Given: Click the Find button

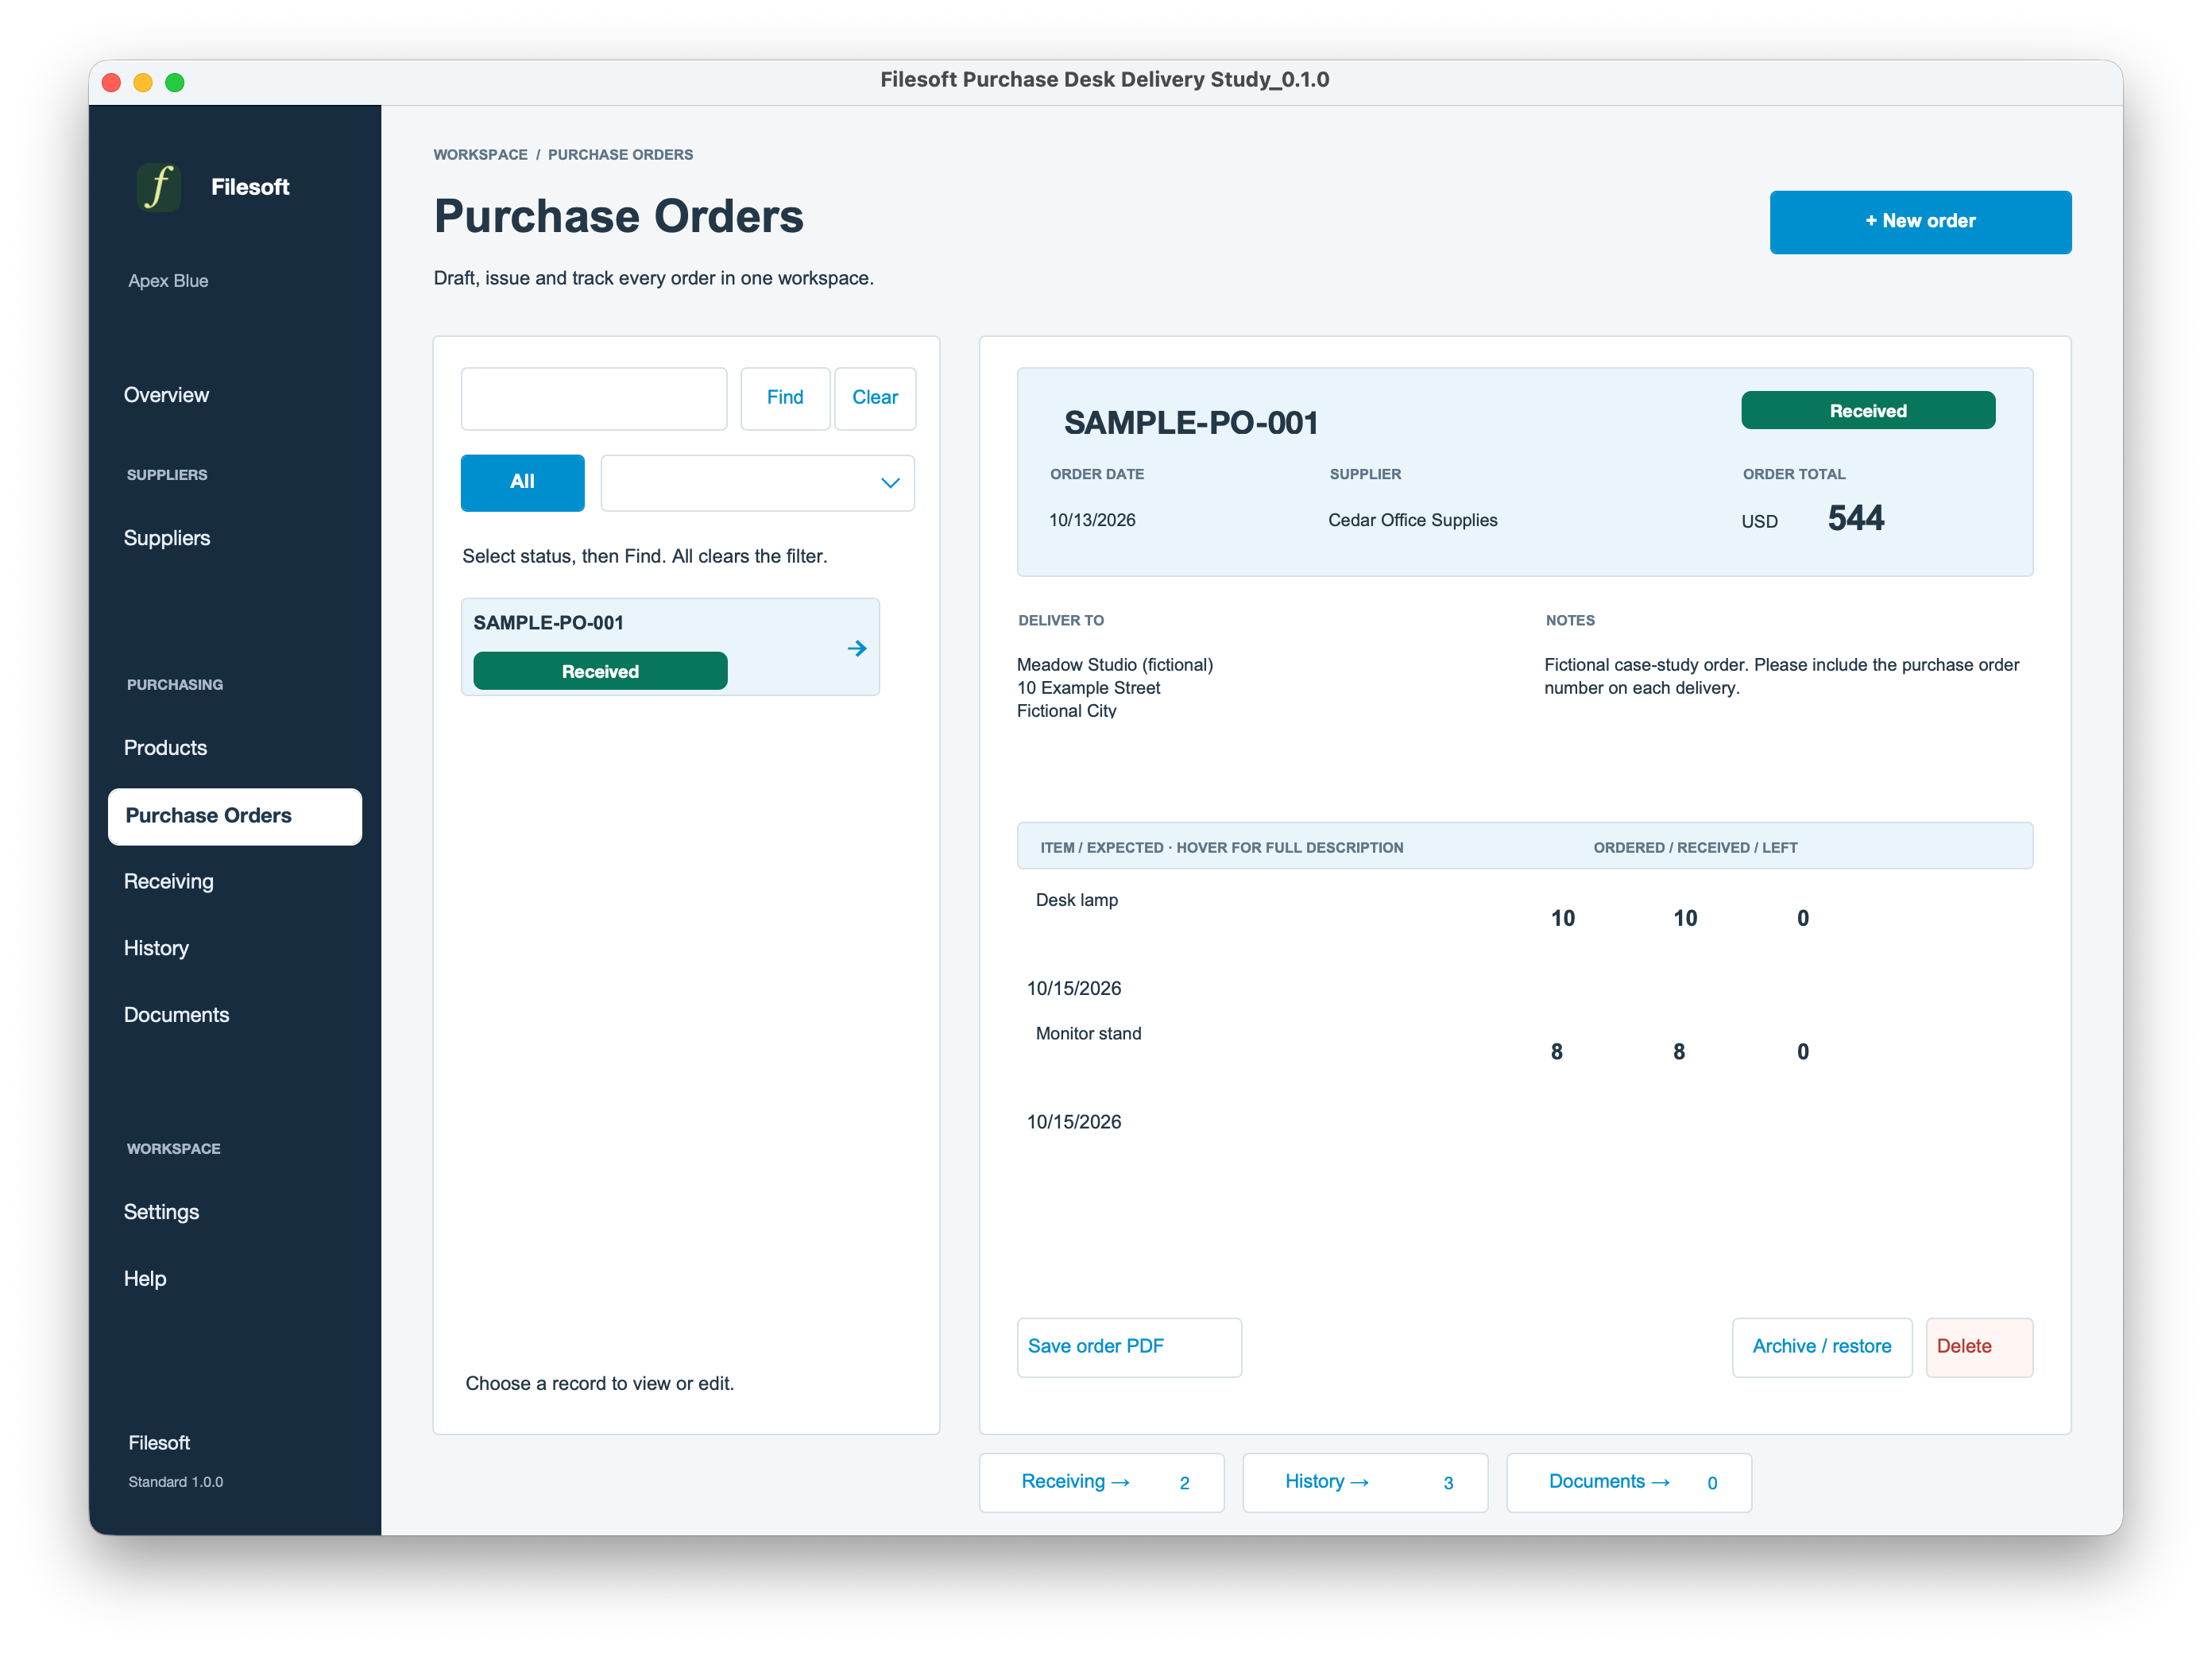Looking at the screenshot, I should tap(785, 399).
